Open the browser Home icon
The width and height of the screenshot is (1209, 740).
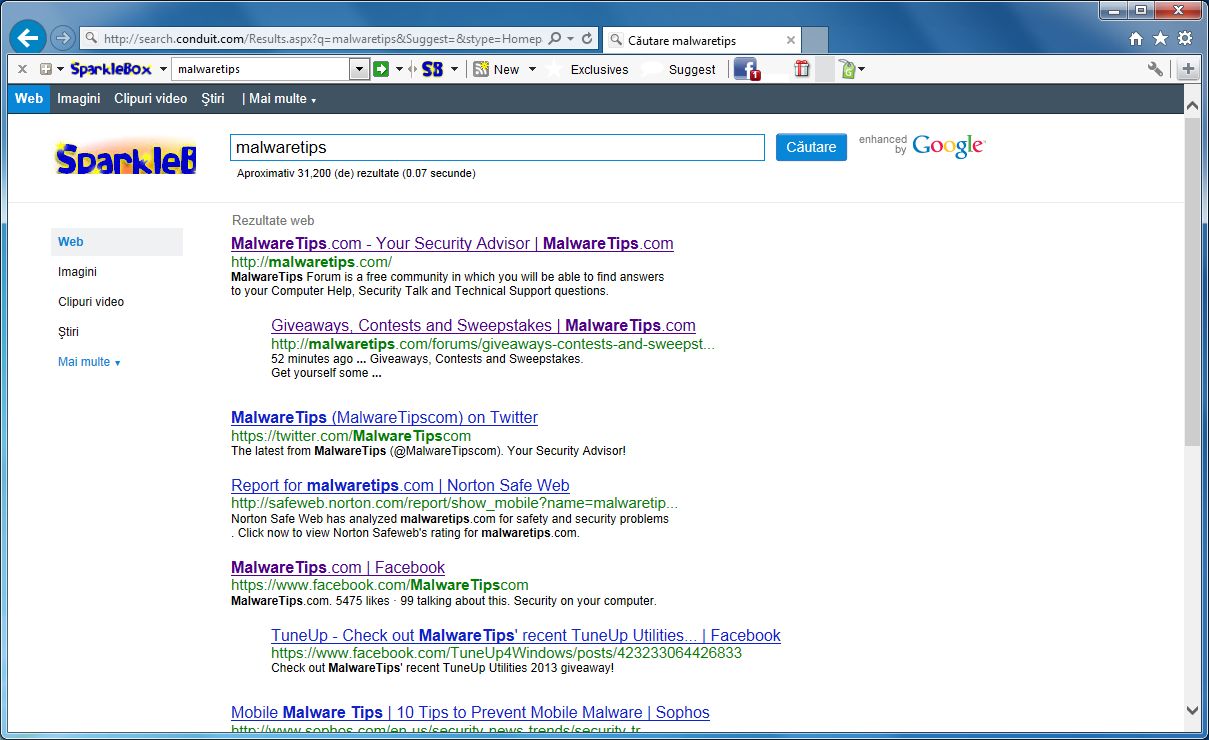(1136, 39)
